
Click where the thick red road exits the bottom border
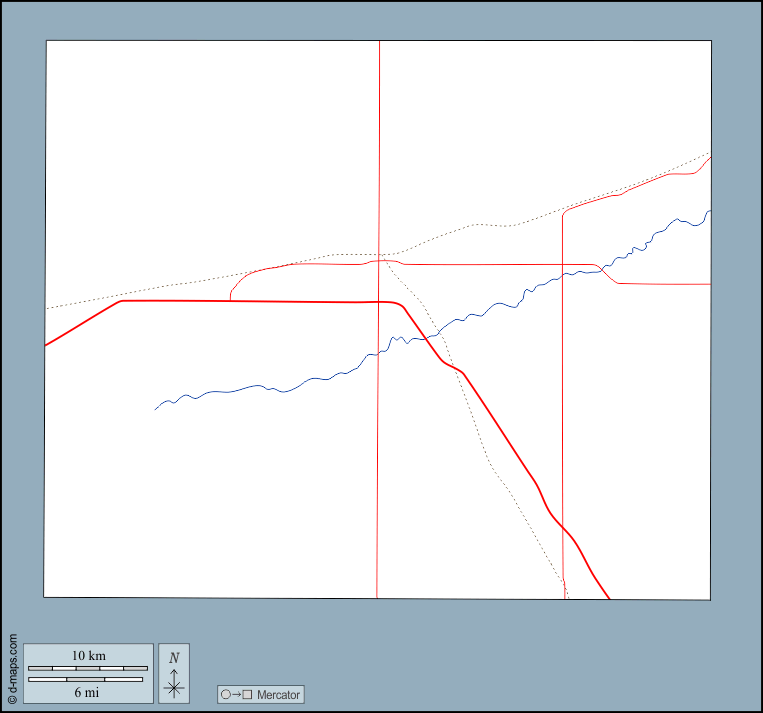pos(609,598)
